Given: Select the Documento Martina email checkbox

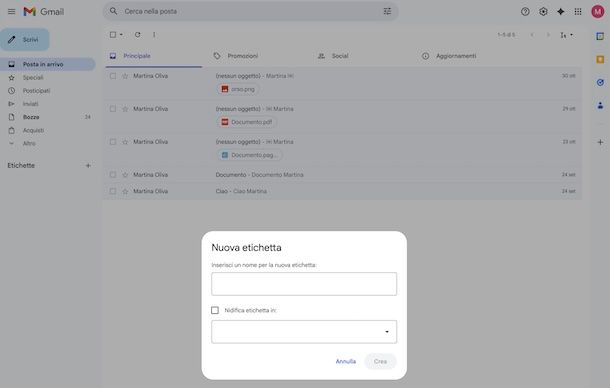Looking at the screenshot, I should [x=113, y=175].
